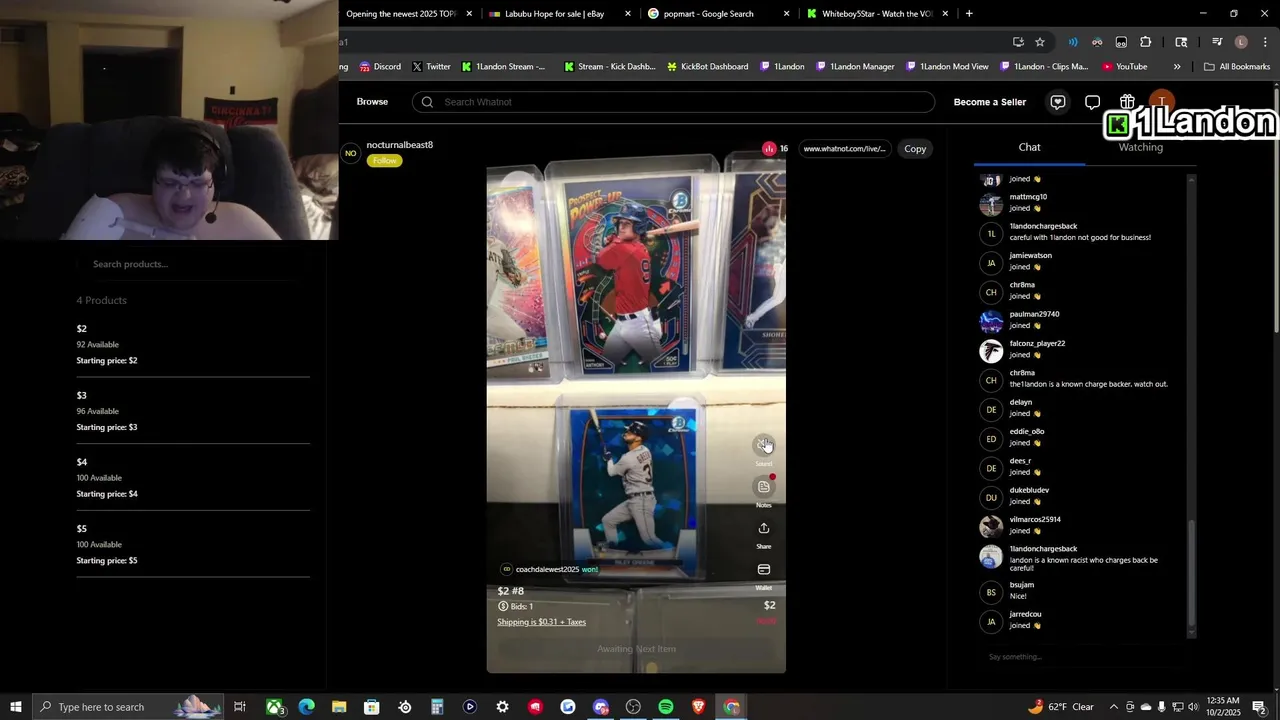Open Brave browser from taskbar
This screenshot has width=1280, height=720.
(699, 707)
